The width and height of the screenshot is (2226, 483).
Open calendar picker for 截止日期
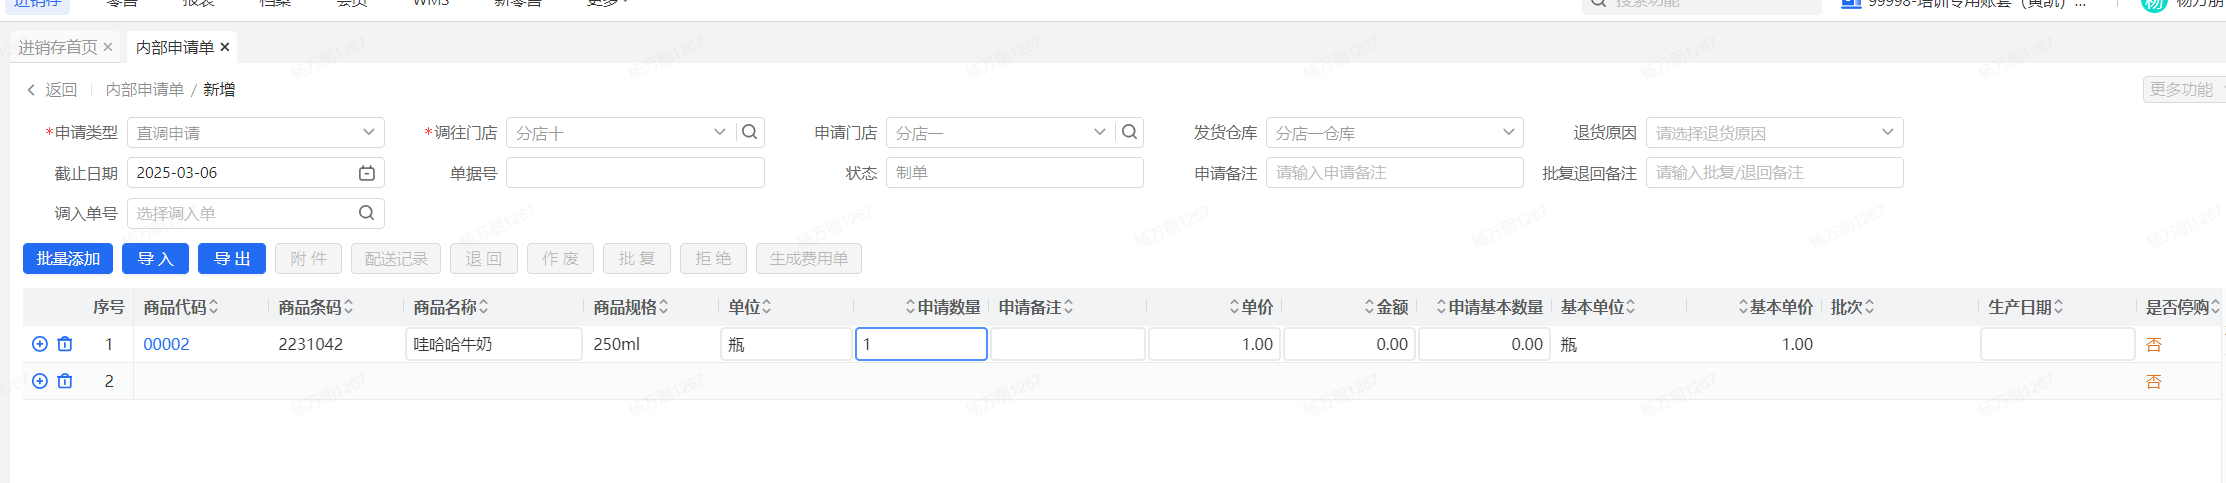[x=367, y=173]
